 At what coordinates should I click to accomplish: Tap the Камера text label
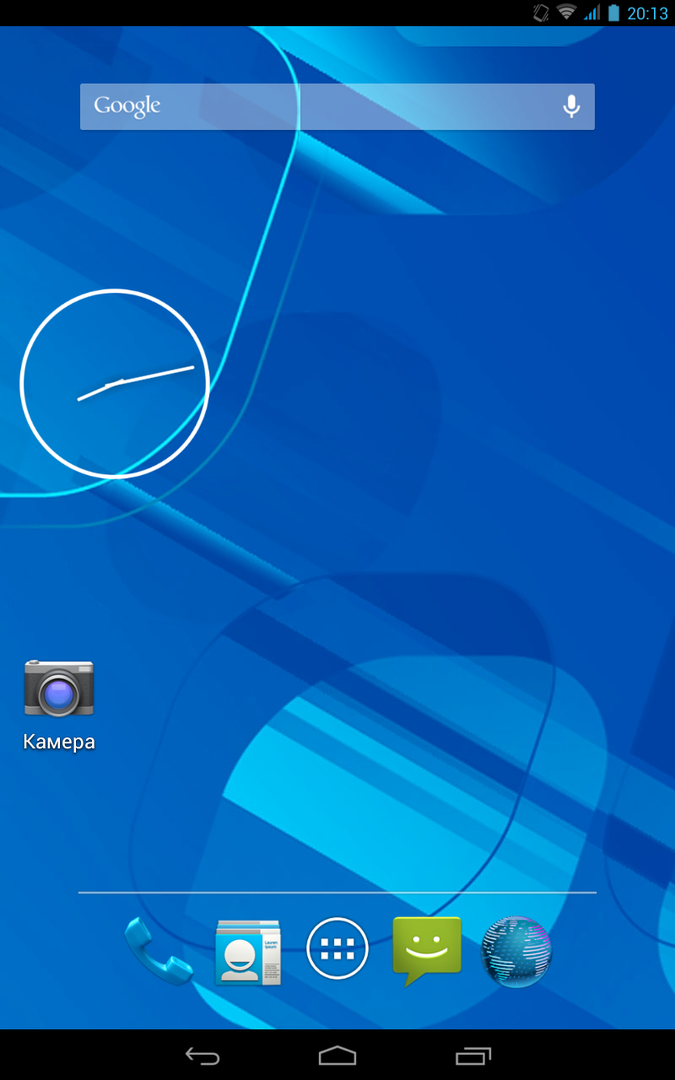point(59,742)
